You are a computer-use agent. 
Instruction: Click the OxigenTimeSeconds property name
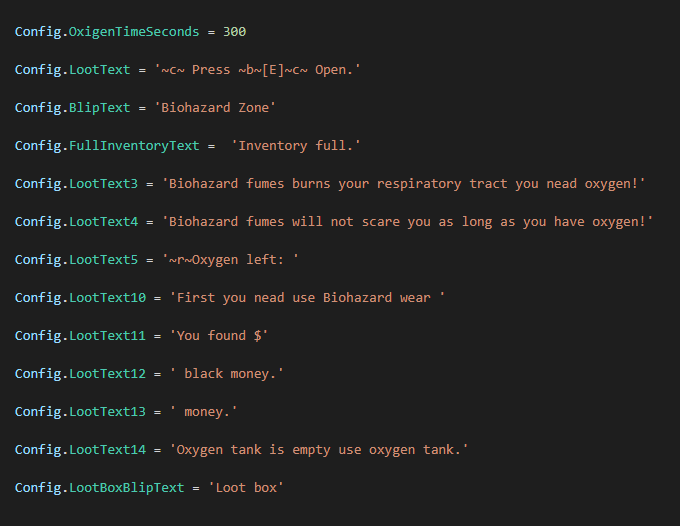pyautogui.click(x=134, y=32)
